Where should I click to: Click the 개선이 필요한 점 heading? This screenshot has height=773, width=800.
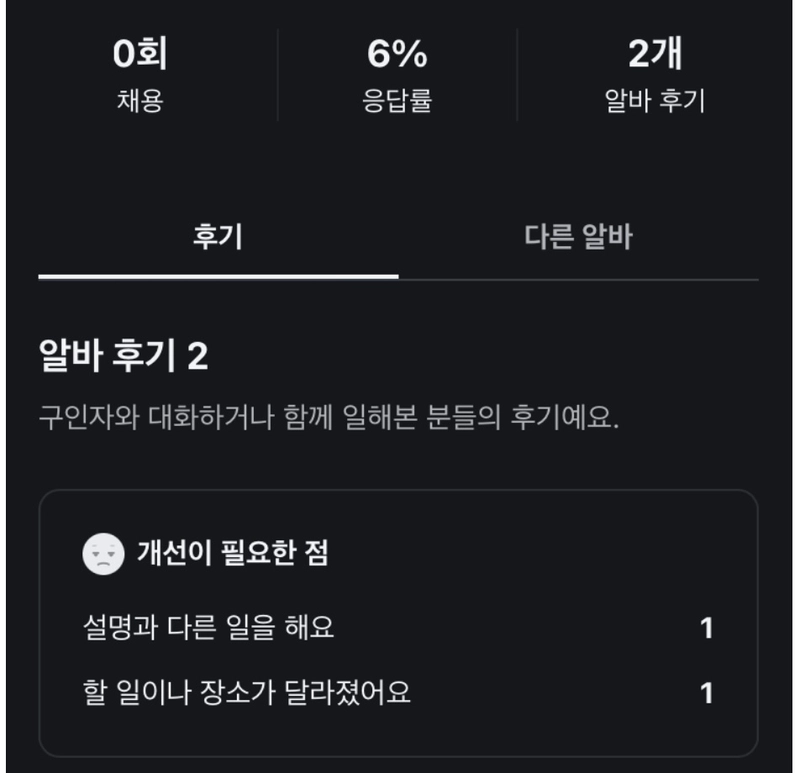(x=233, y=553)
